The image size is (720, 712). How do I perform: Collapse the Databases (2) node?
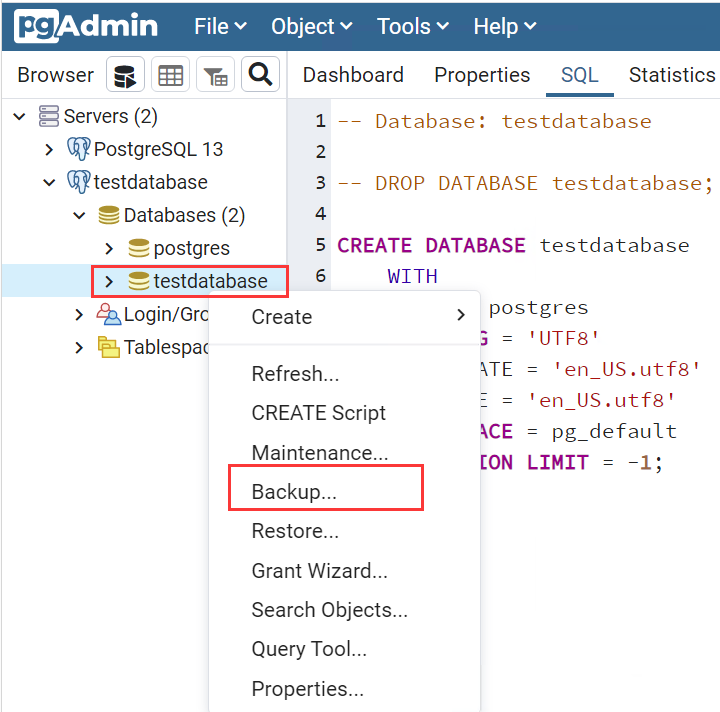[x=79, y=215]
